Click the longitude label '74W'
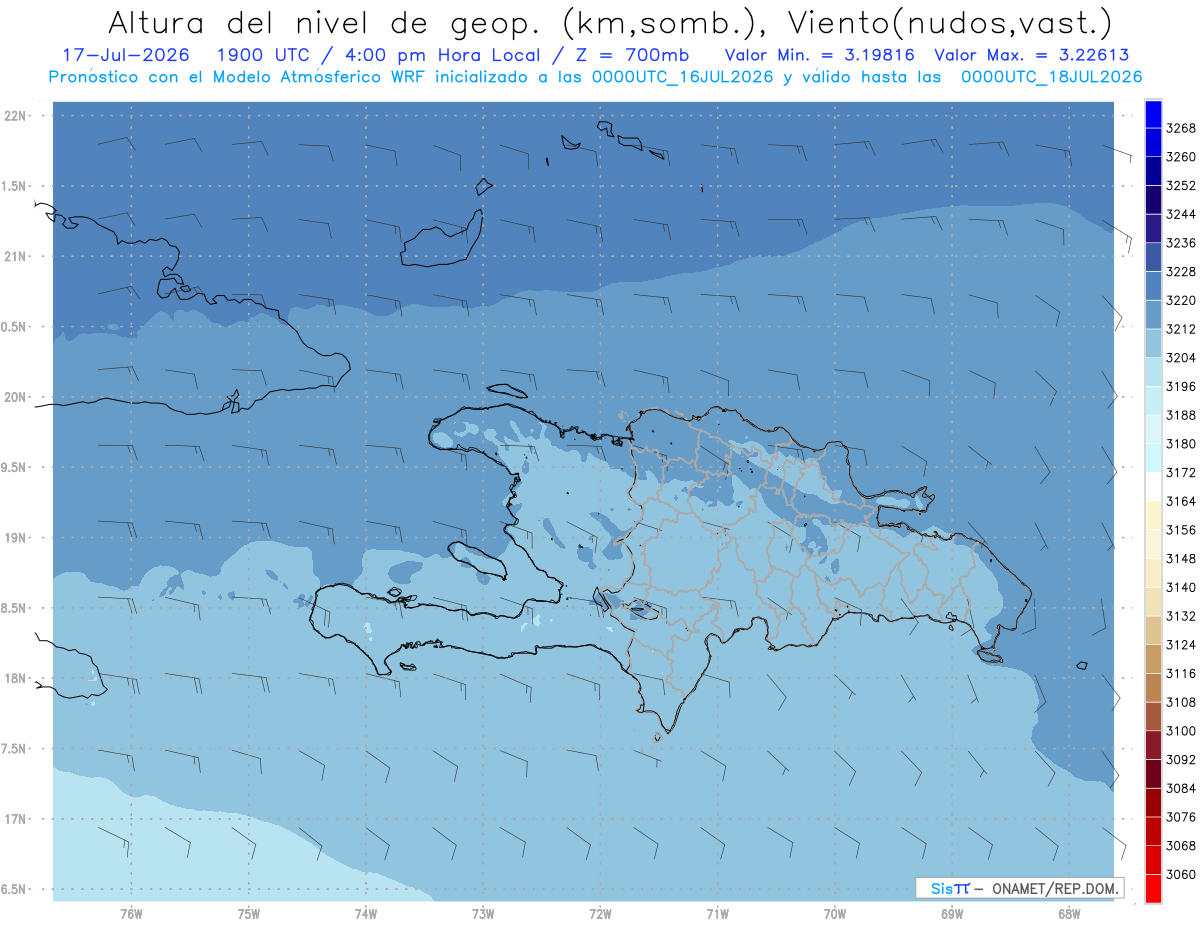Viewport: 1200px width, 927px height. pos(366,913)
